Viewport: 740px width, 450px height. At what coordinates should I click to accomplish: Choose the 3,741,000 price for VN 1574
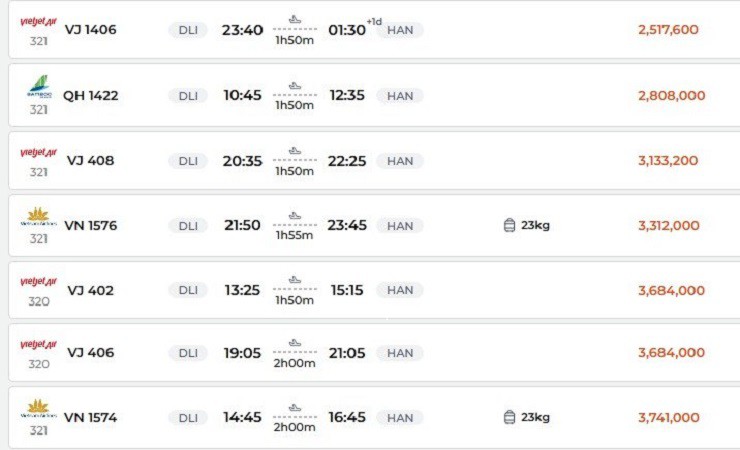[x=669, y=417]
